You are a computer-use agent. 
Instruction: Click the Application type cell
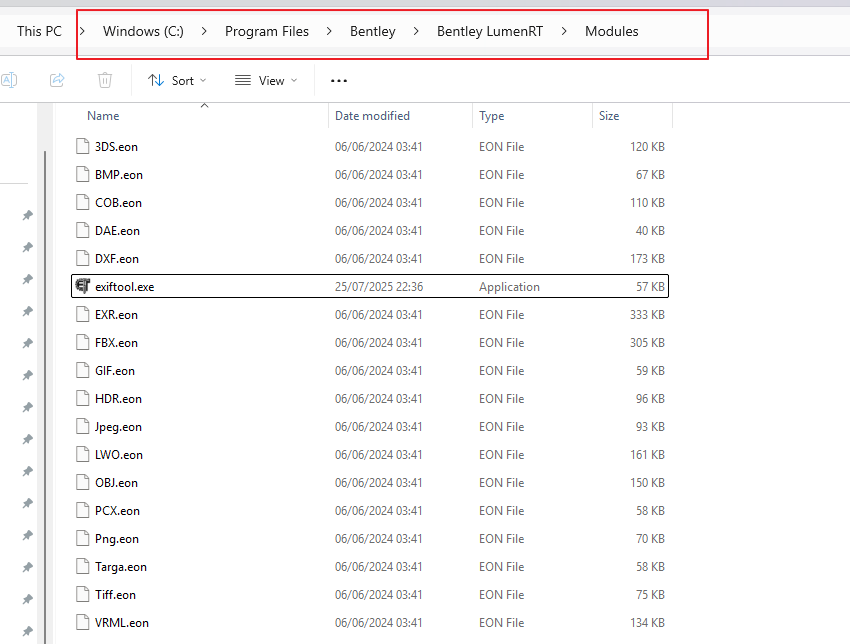click(x=509, y=287)
